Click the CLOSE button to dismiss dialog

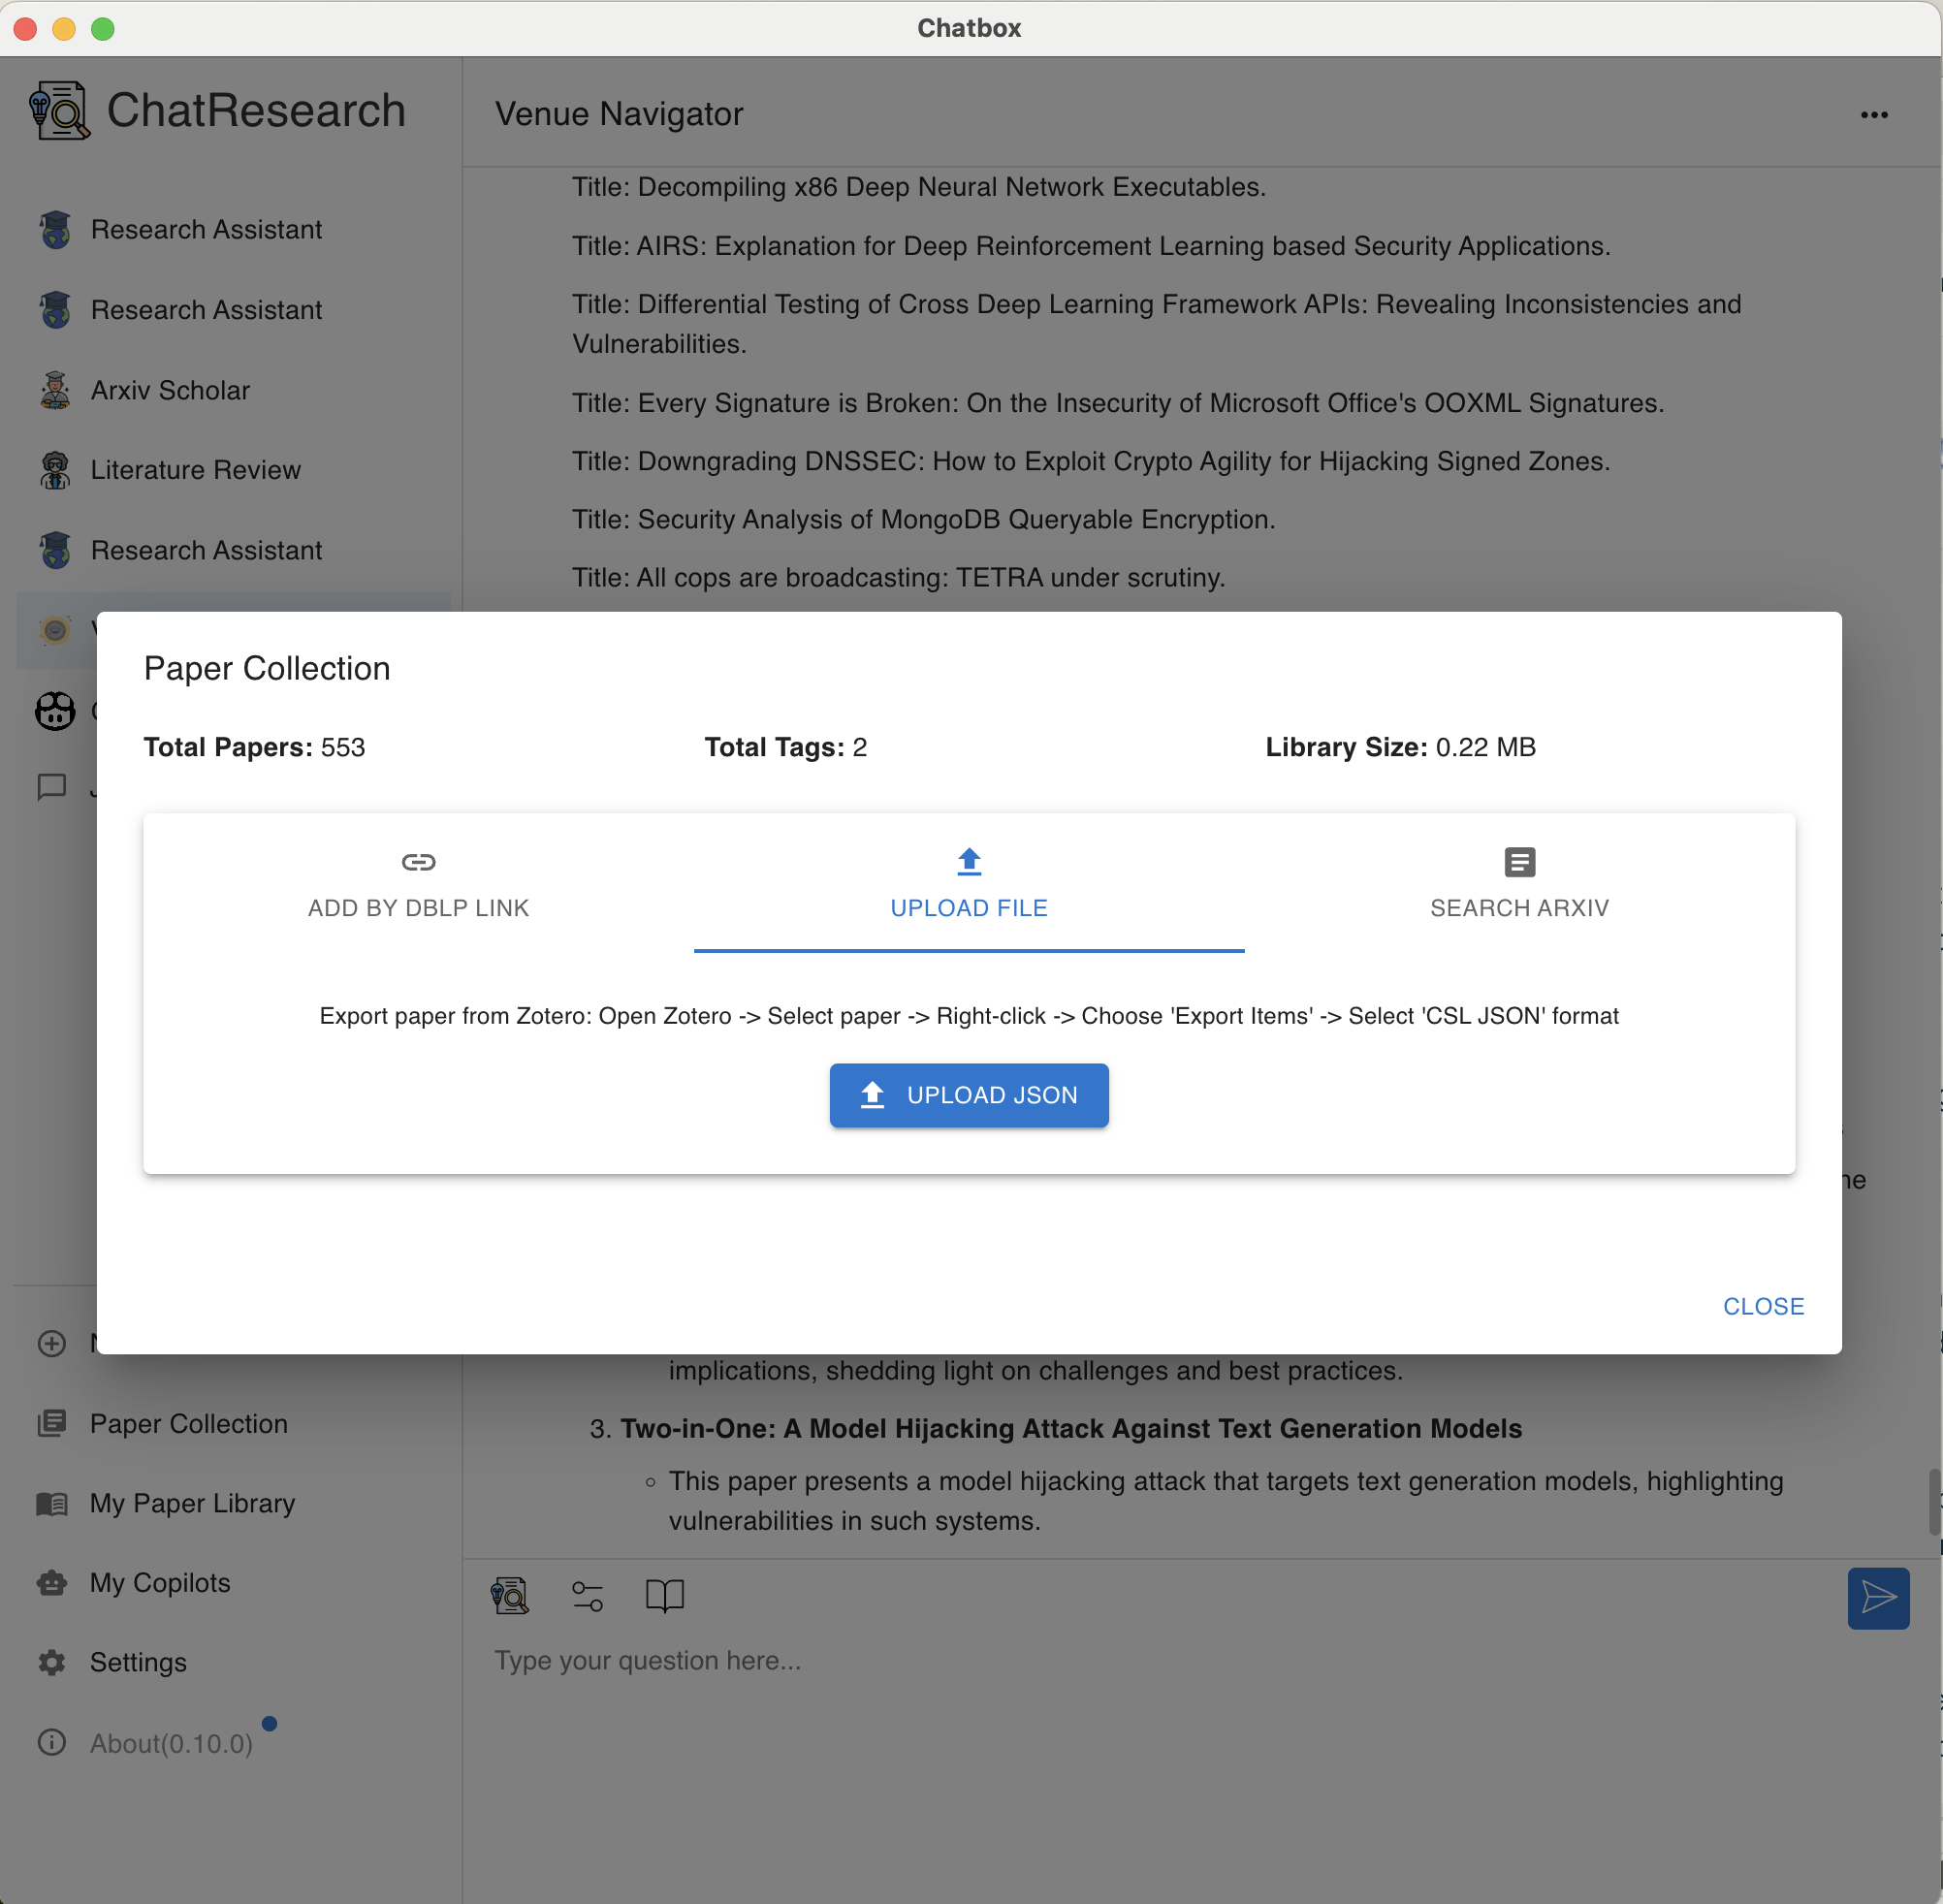(1764, 1306)
